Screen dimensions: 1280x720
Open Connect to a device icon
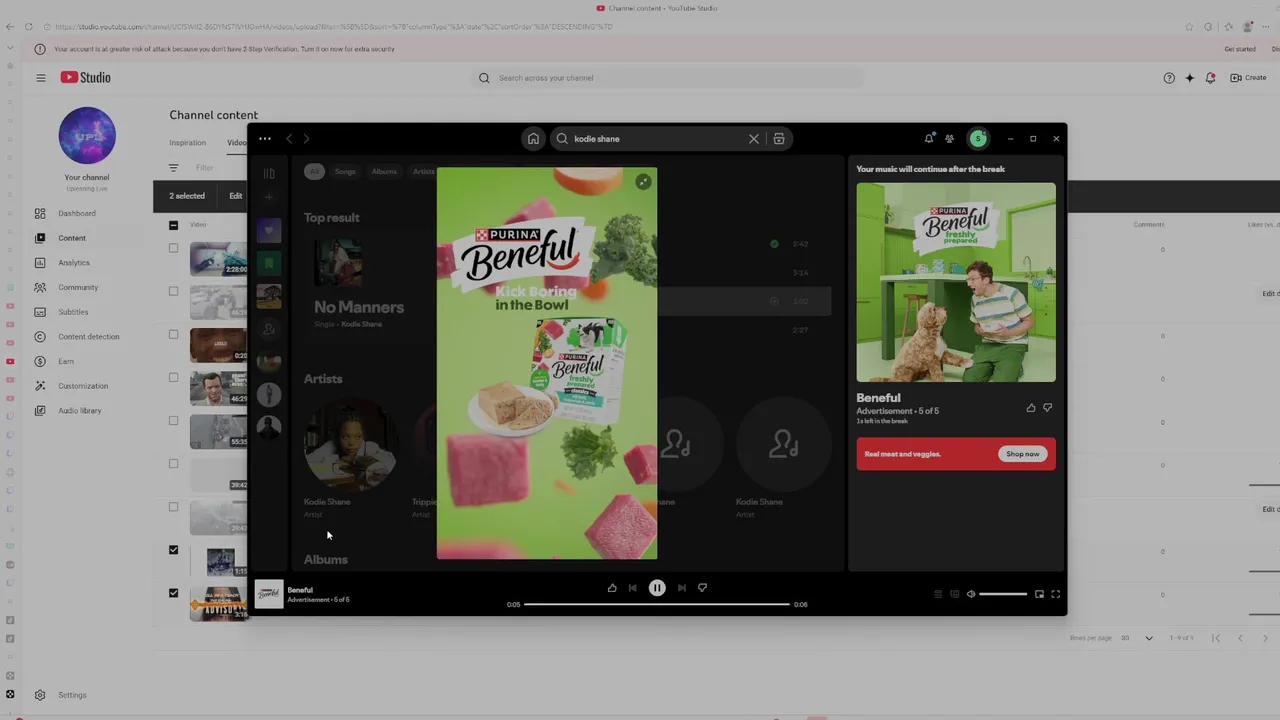(954, 594)
